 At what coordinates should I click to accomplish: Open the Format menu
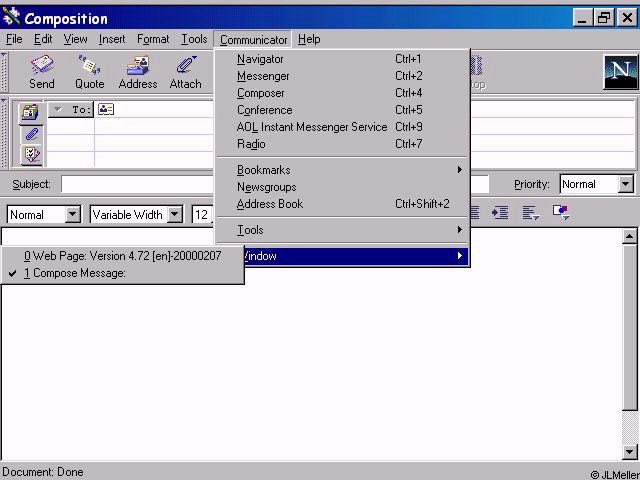click(153, 39)
